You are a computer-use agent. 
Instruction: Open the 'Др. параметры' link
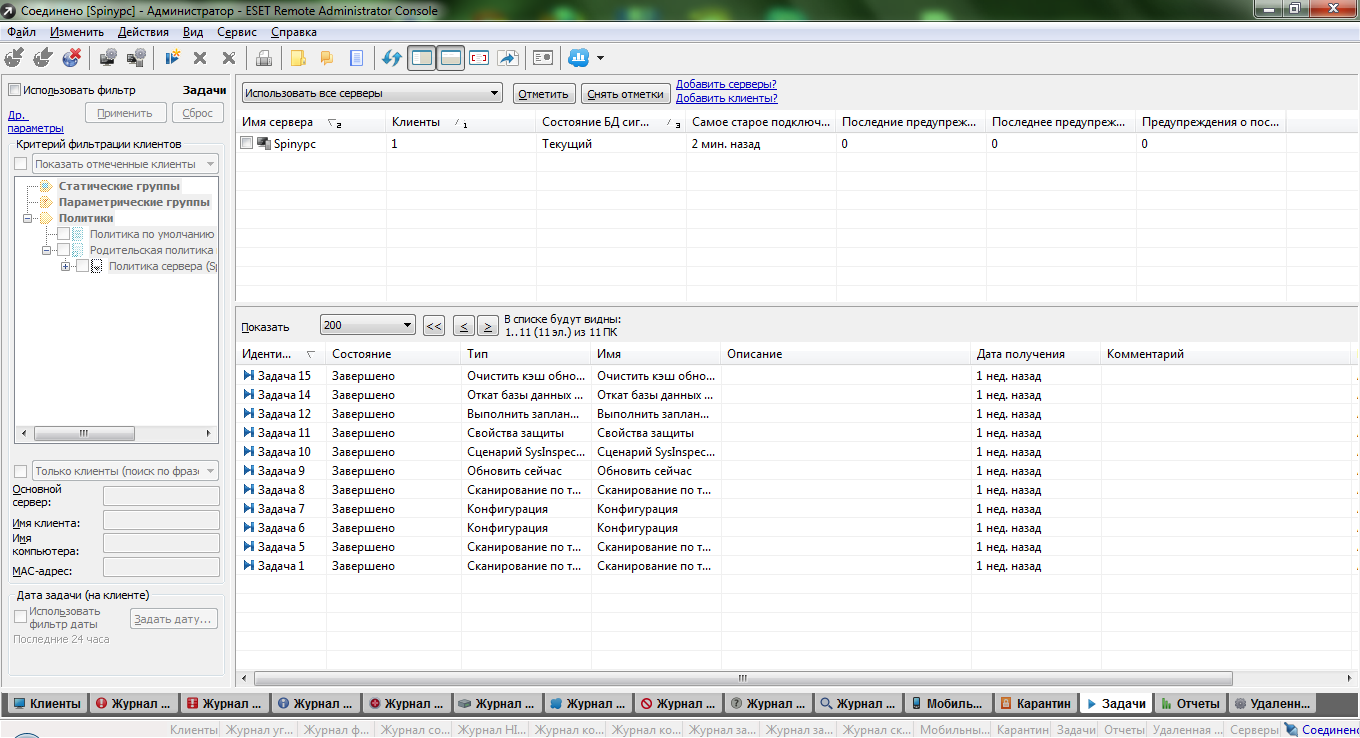pos(35,121)
